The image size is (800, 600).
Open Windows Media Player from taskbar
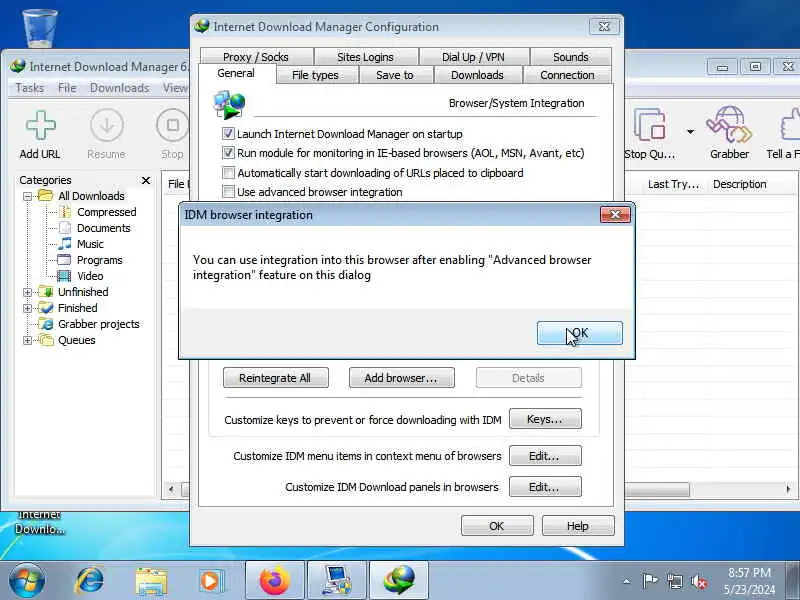click(211, 581)
